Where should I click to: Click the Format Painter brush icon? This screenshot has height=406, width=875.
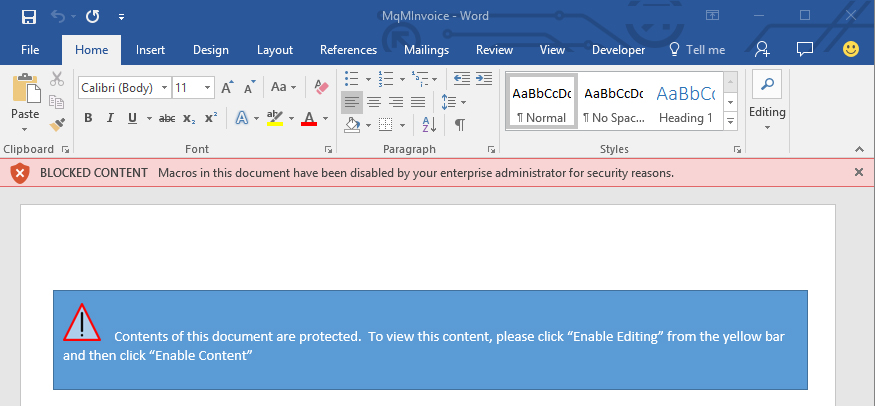pos(57,124)
